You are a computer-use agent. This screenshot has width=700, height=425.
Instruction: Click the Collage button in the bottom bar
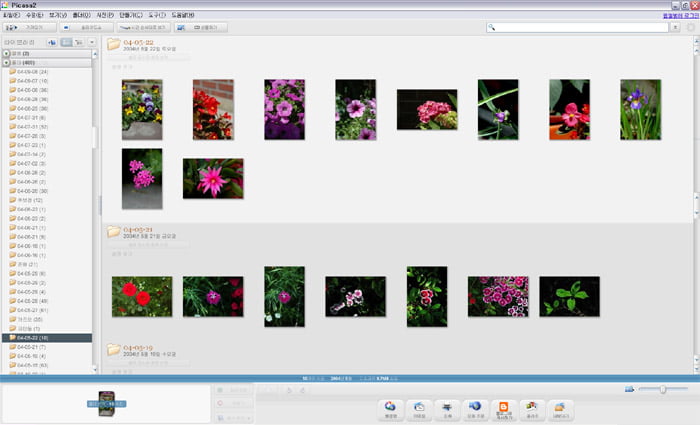pos(532,409)
